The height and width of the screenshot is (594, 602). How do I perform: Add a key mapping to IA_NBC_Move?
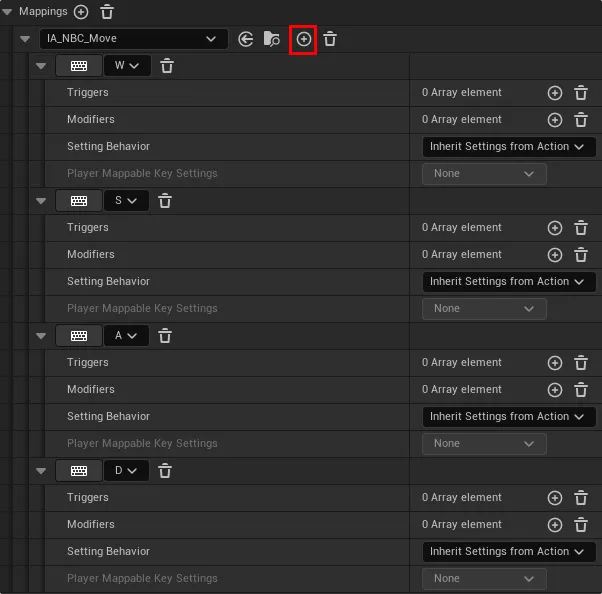[x=303, y=39]
